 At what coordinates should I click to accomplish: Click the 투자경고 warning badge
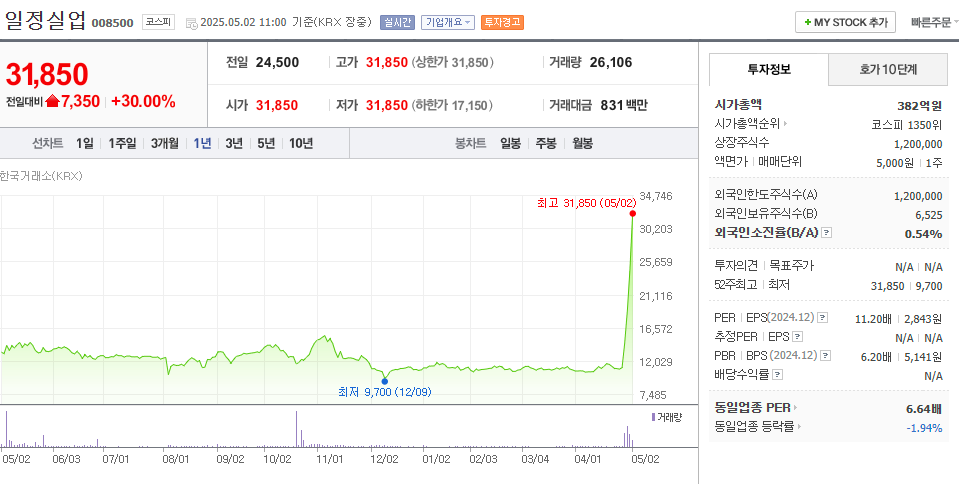(502, 23)
